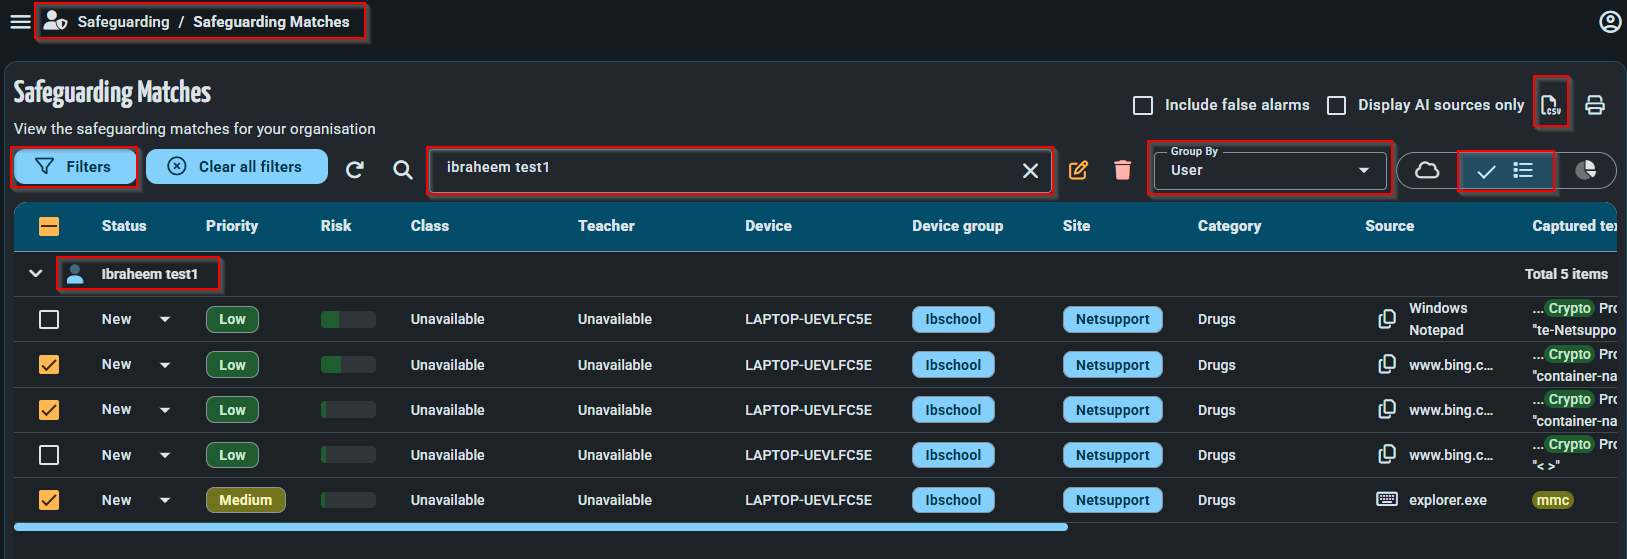Toggle the select-all header checkbox
The width and height of the screenshot is (1627, 559).
point(49,226)
